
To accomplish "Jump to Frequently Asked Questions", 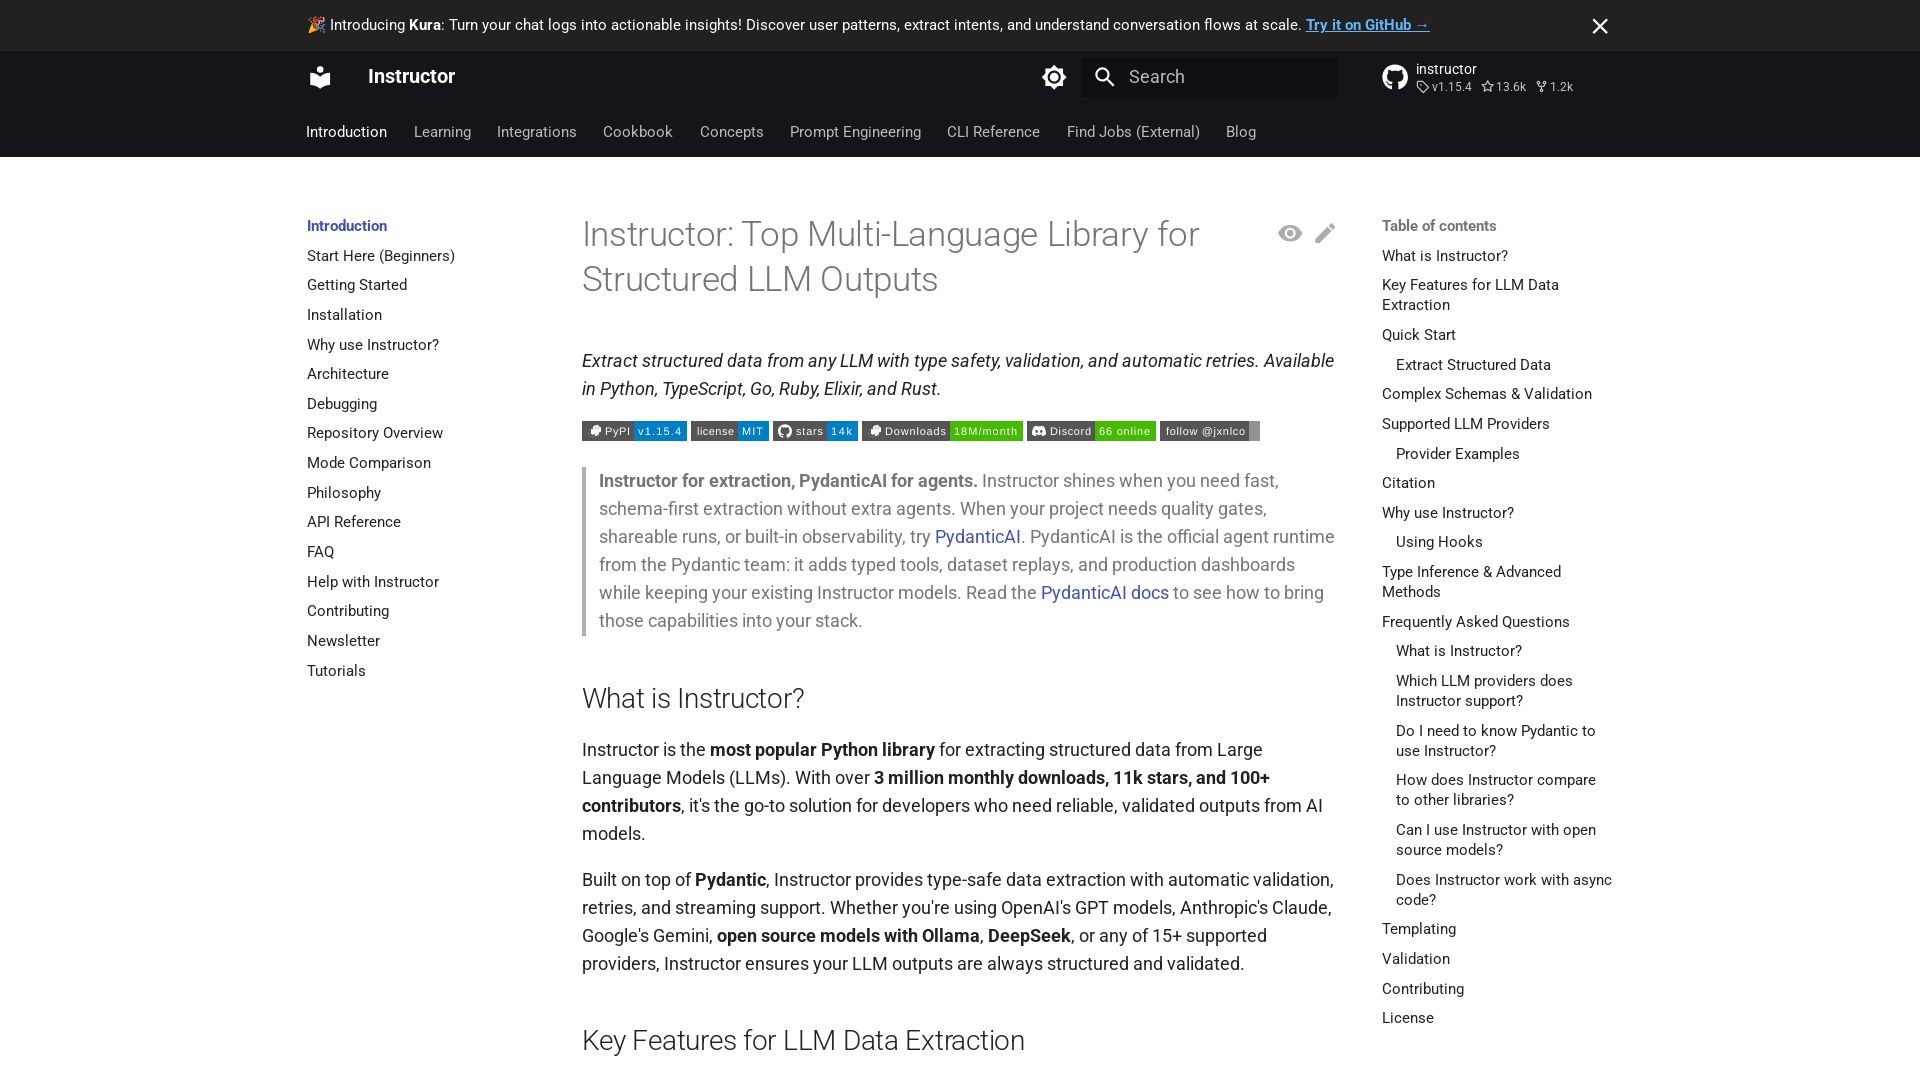I will tap(1476, 622).
